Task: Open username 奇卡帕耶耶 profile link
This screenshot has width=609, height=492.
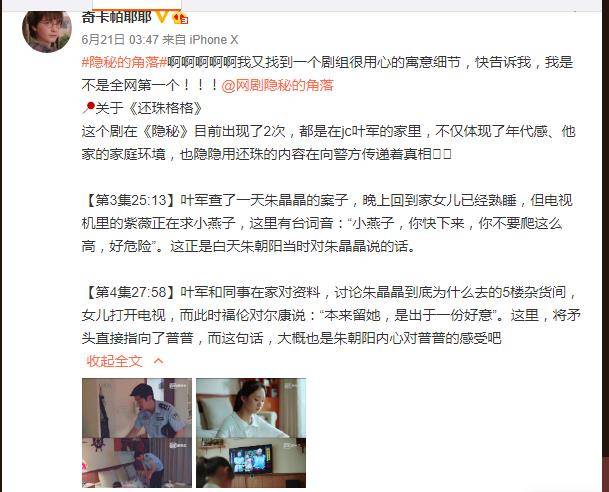Action: (x=117, y=17)
